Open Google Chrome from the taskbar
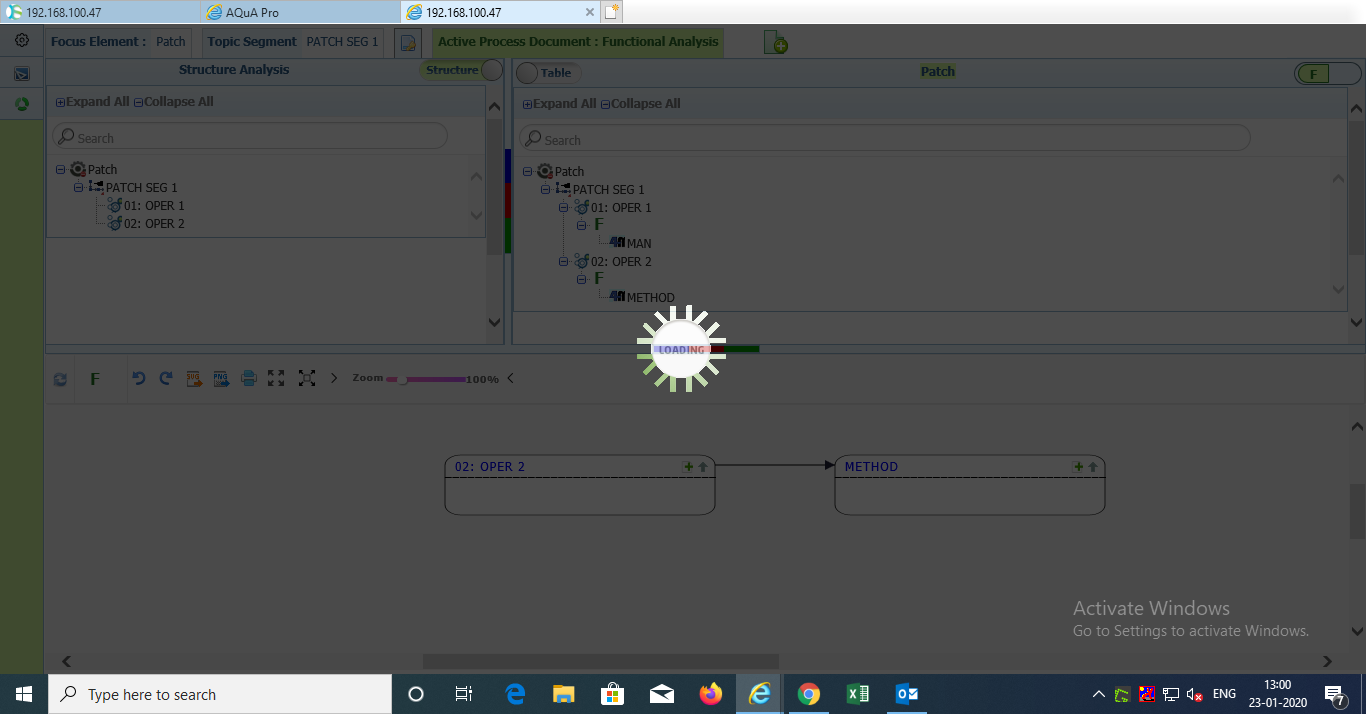This screenshot has width=1366, height=714. (809, 694)
